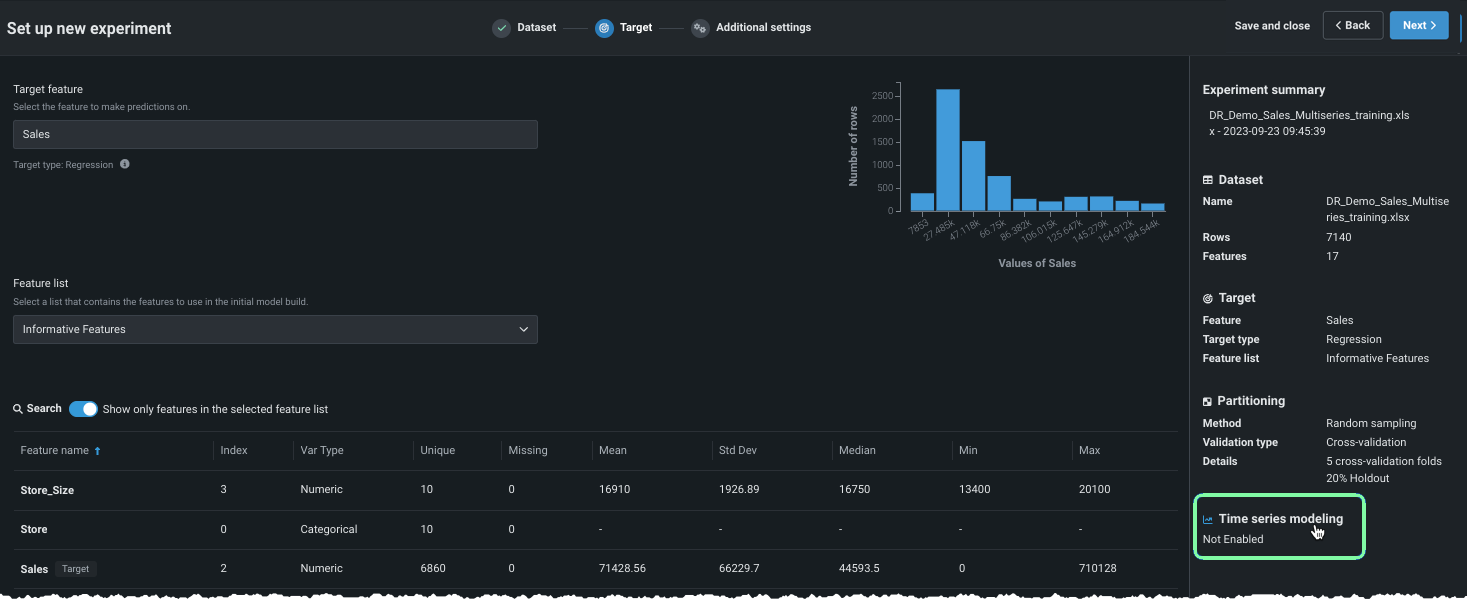
Task: Click the Partitioning section icon
Action: click(x=1208, y=401)
